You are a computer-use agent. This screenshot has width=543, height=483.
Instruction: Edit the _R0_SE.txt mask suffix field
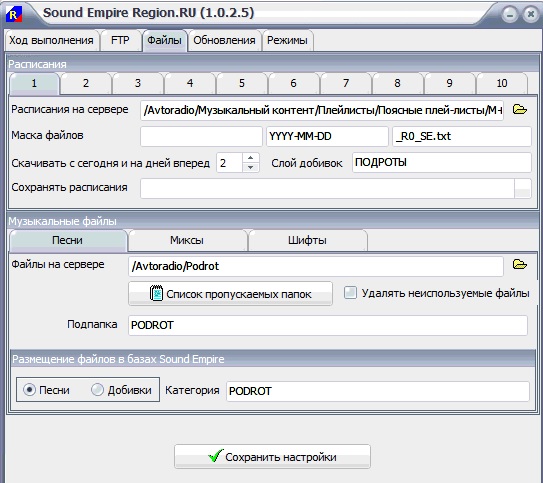(462, 136)
